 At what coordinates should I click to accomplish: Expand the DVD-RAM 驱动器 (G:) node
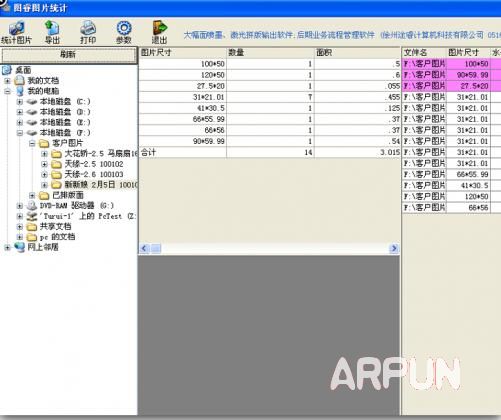pyautogui.click(x=20, y=206)
